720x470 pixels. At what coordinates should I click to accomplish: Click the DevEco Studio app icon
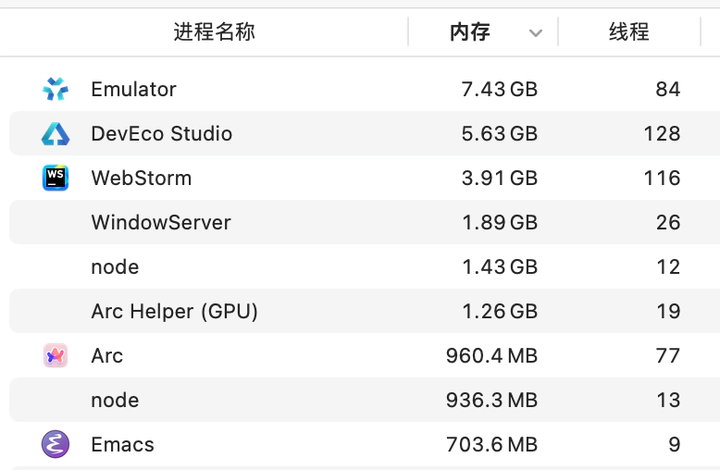tap(55, 134)
